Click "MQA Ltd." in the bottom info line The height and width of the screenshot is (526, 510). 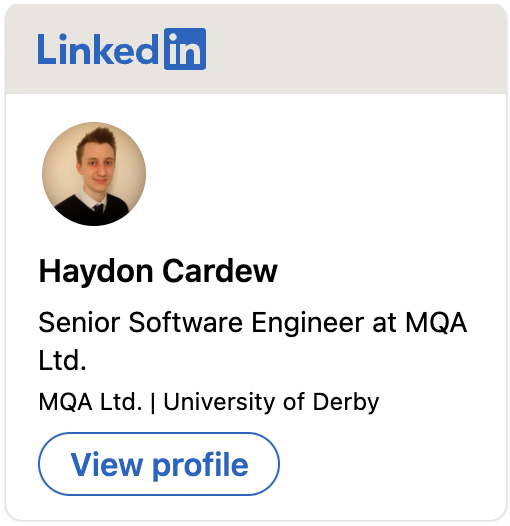90,402
